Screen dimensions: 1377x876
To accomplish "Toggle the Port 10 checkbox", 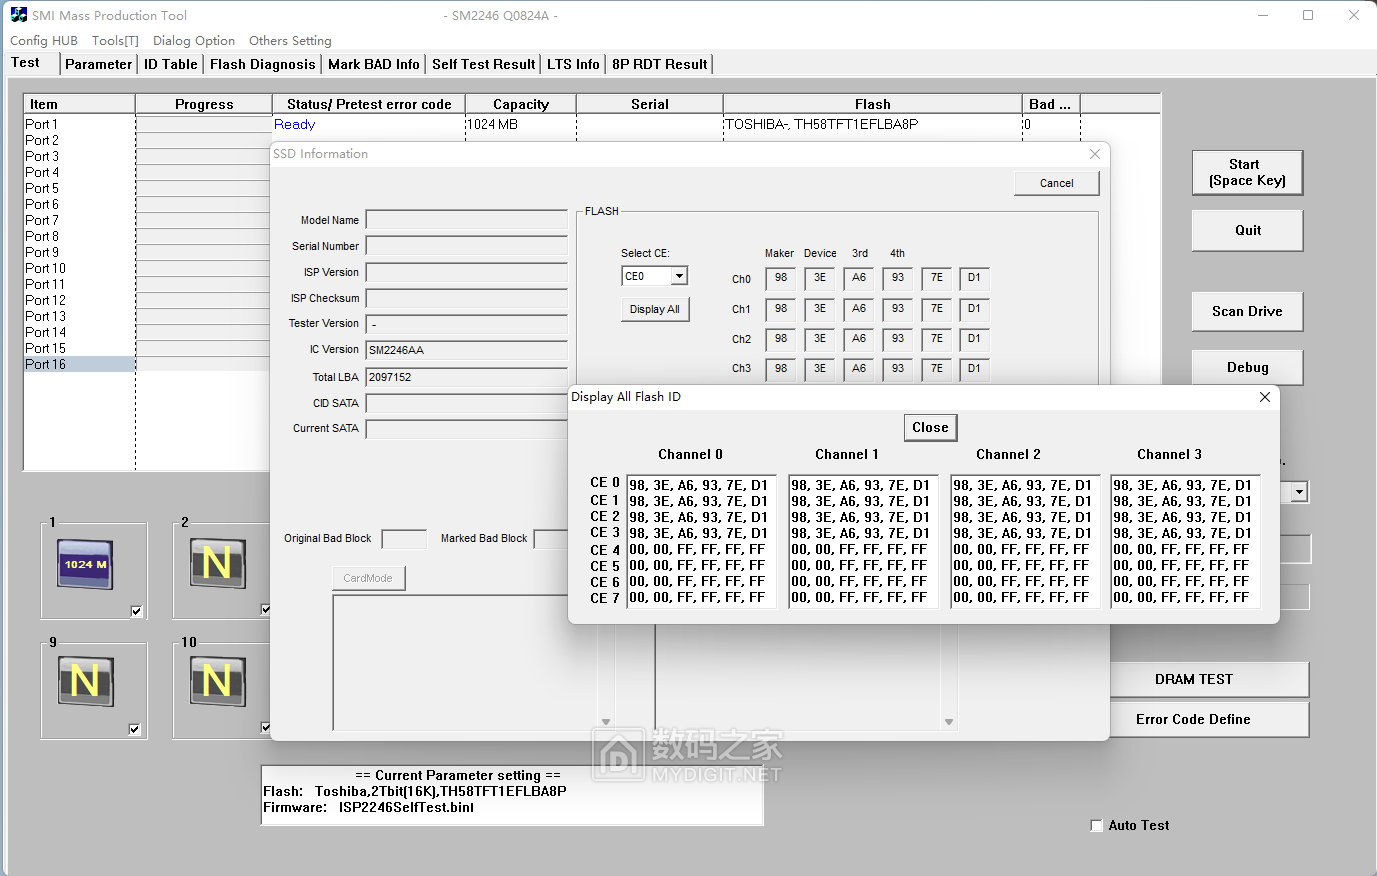I will (x=265, y=727).
